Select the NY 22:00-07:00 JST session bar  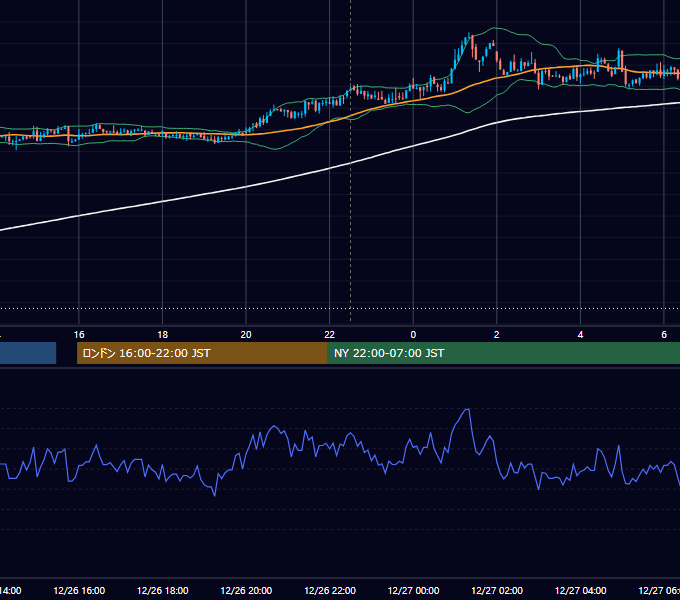[x=503, y=353]
